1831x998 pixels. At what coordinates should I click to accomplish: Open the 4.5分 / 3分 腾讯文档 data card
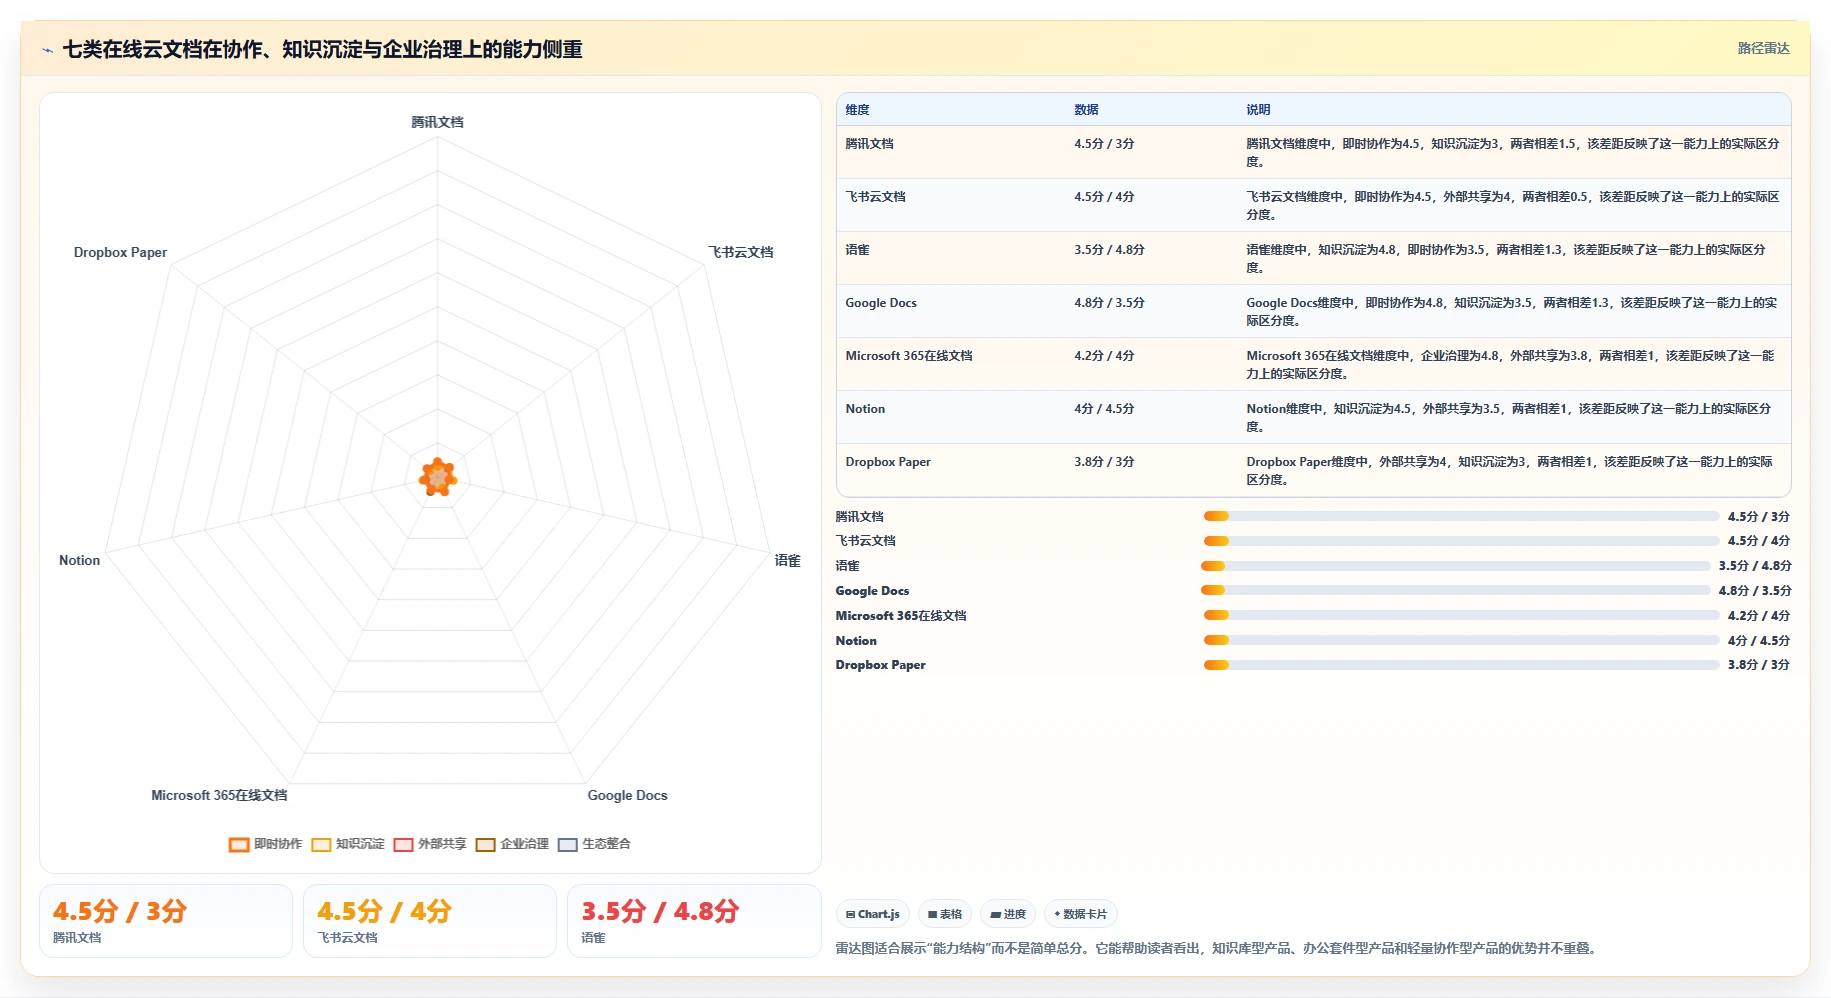pyautogui.click(x=166, y=921)
